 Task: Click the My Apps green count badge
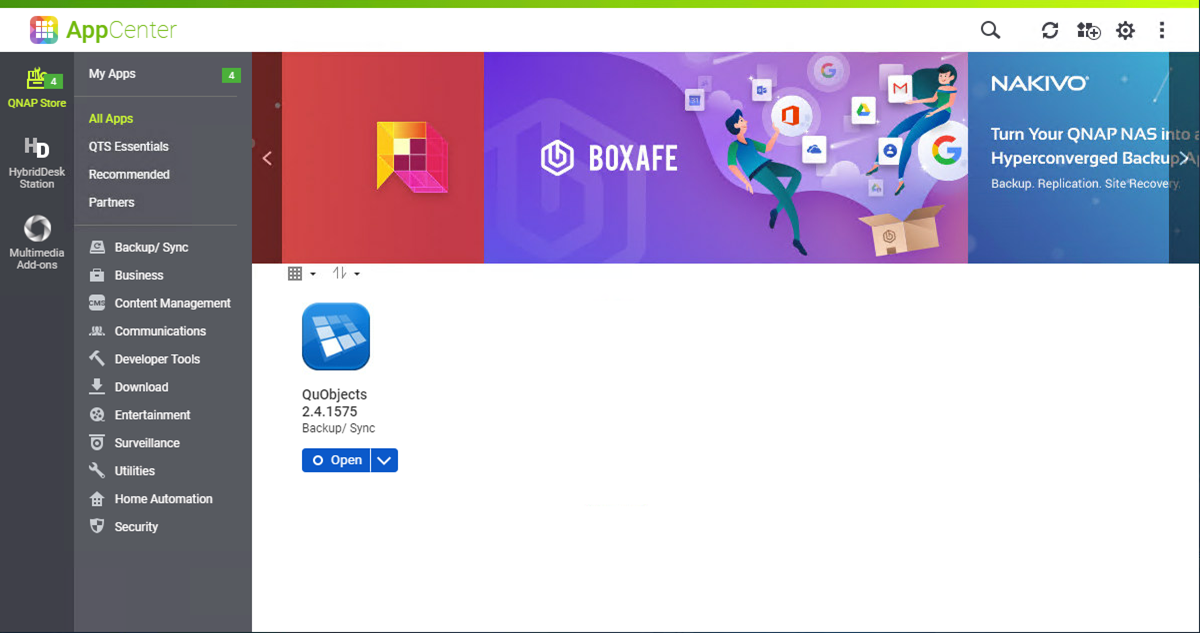tap(231, 75)
